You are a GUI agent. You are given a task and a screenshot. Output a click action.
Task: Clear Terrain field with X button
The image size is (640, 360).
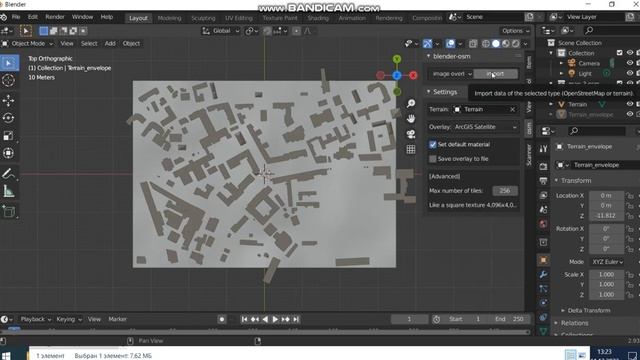(x=513, y=109)
